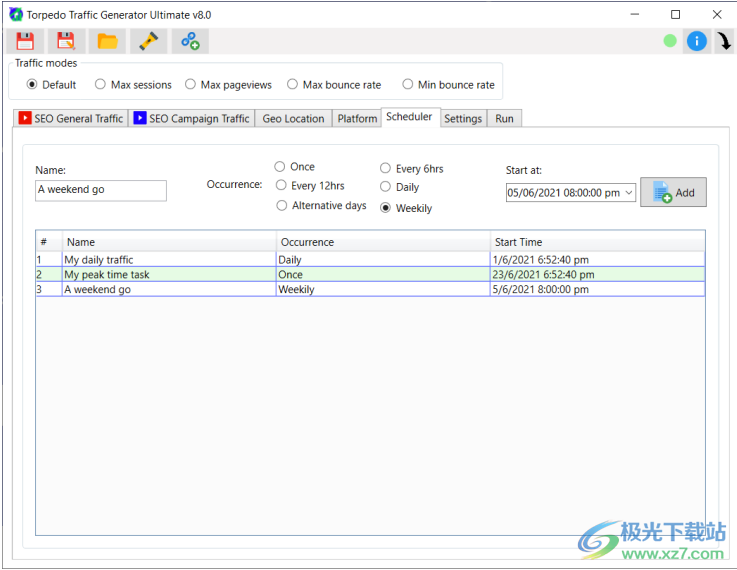Open the Geo Location tab
Image resolution: width=737 pixels, height=570 pixels.
pos(293,118)
